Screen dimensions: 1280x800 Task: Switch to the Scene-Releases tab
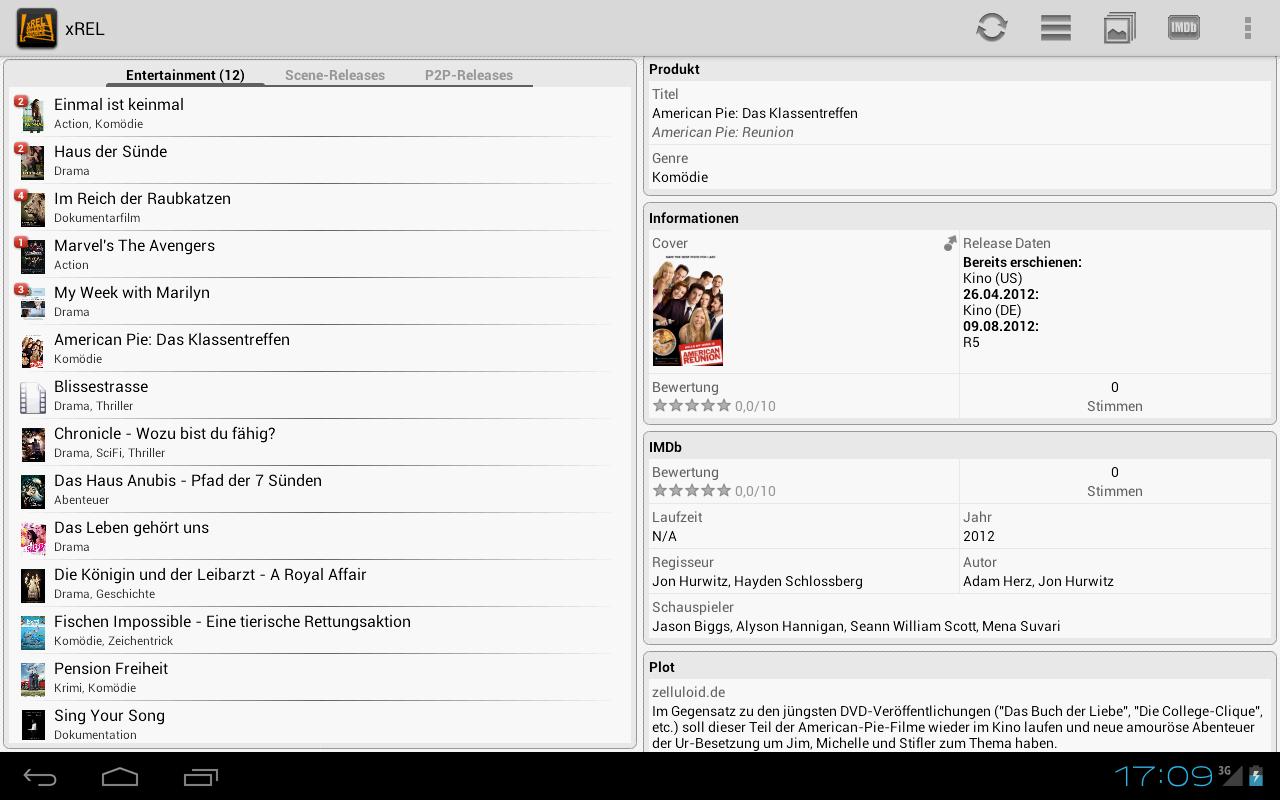pos(335,75)
